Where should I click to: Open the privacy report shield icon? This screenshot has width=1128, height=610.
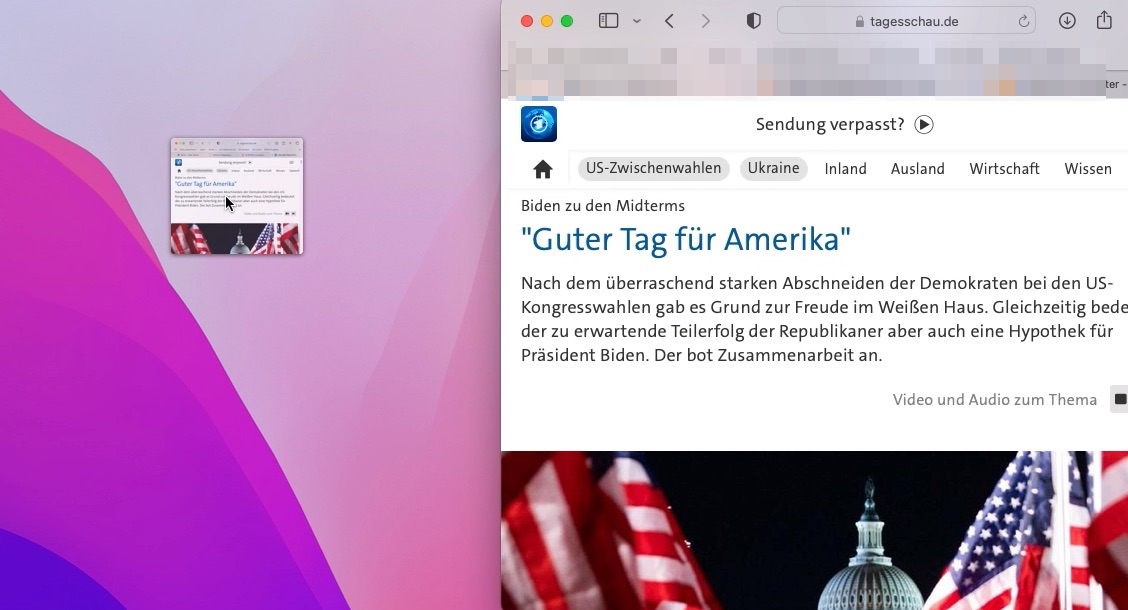point(753,21)
